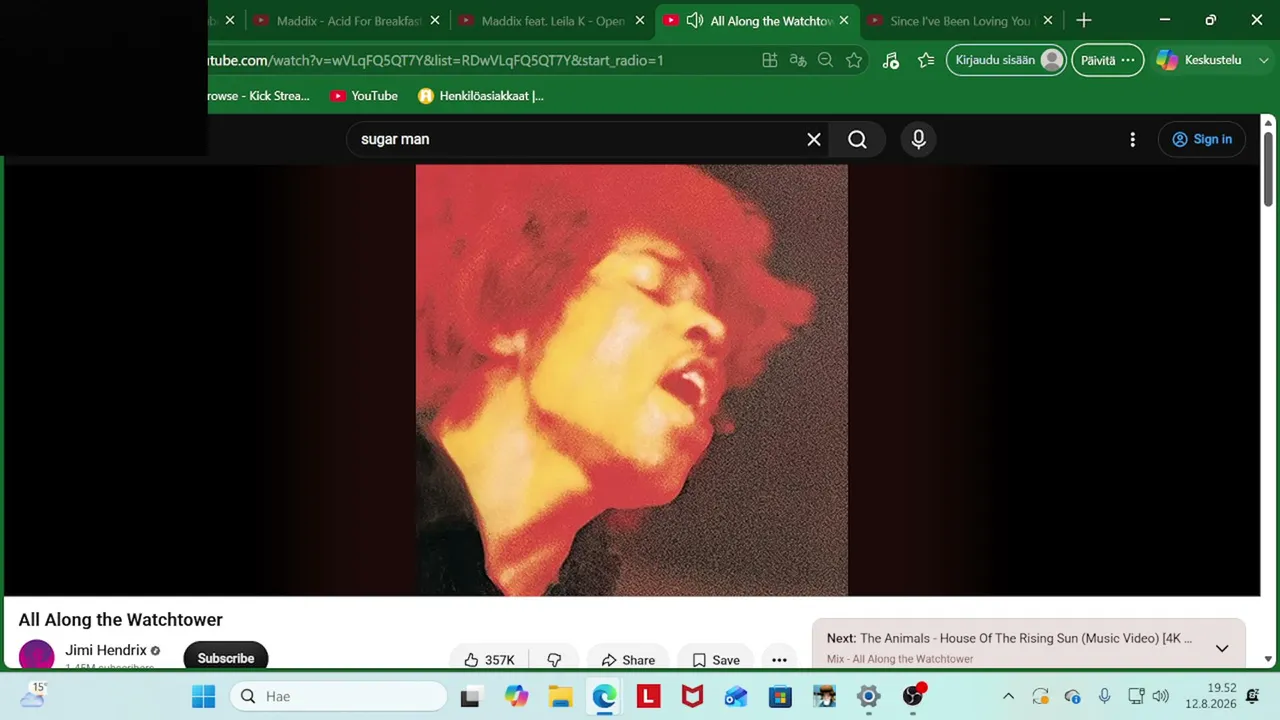Viewport: 1280px width, 720px height.
Task: Open Task View on the taskbar
Action: [470, 696]
